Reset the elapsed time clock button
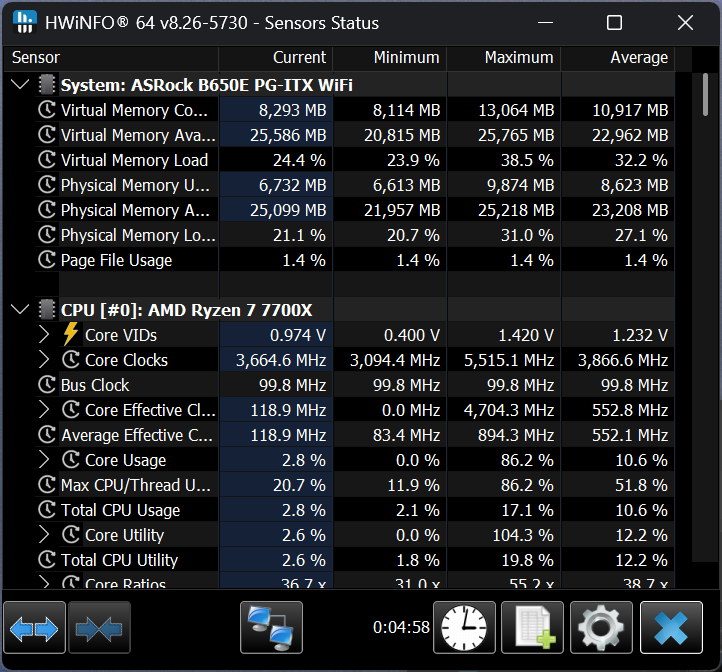This screenshot has width=722, height=672. pyautogui.click(x=464, y=627)
